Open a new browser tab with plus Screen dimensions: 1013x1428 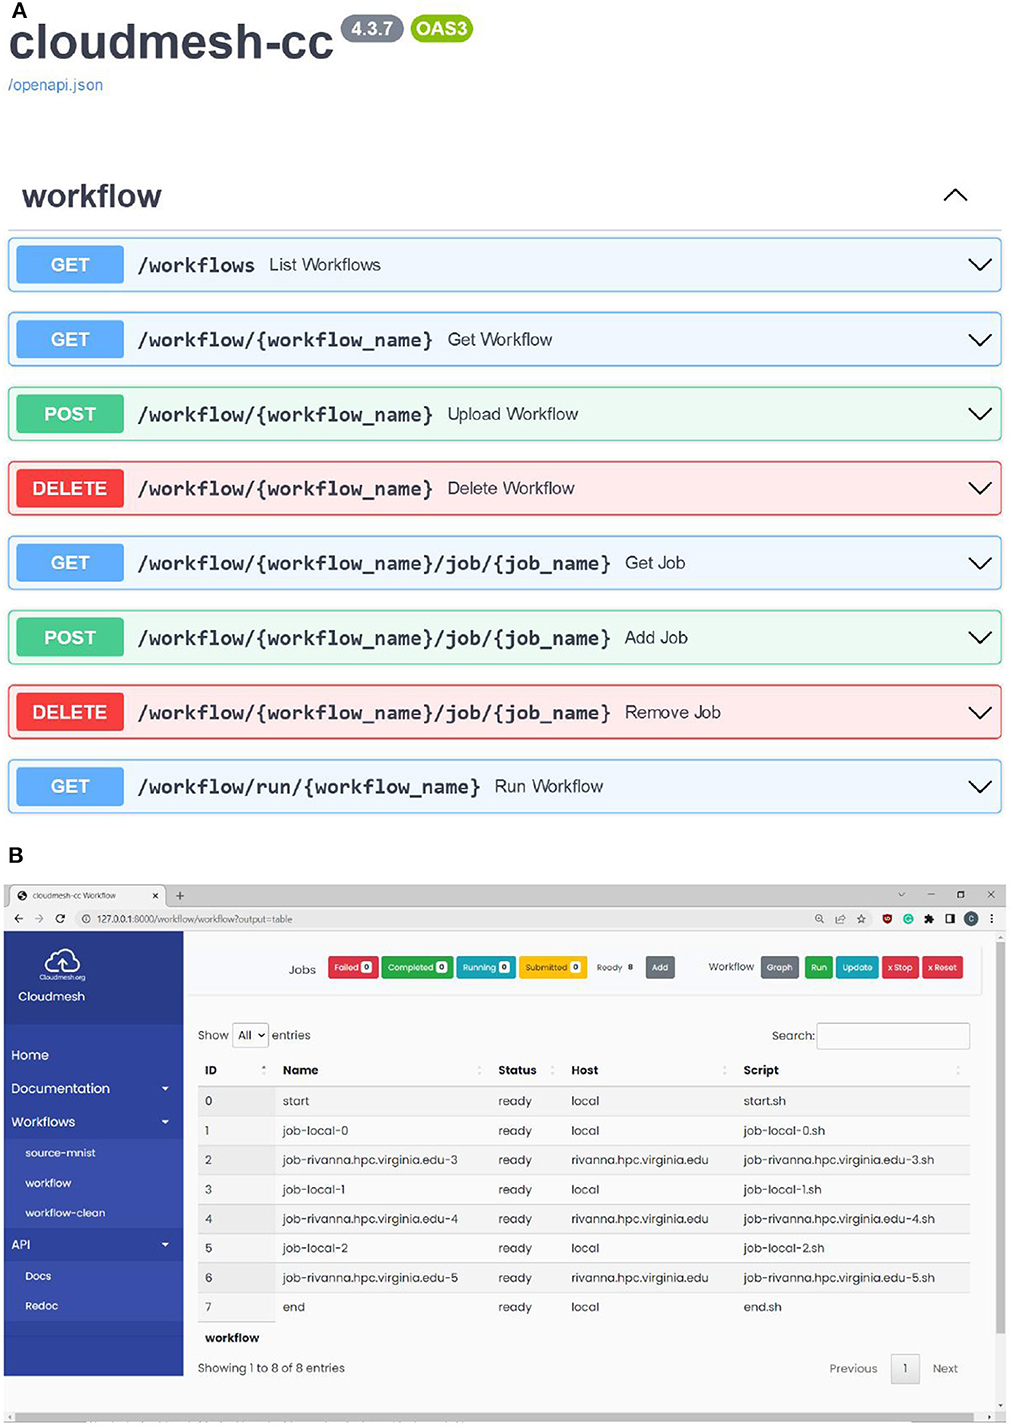(180, 896)
